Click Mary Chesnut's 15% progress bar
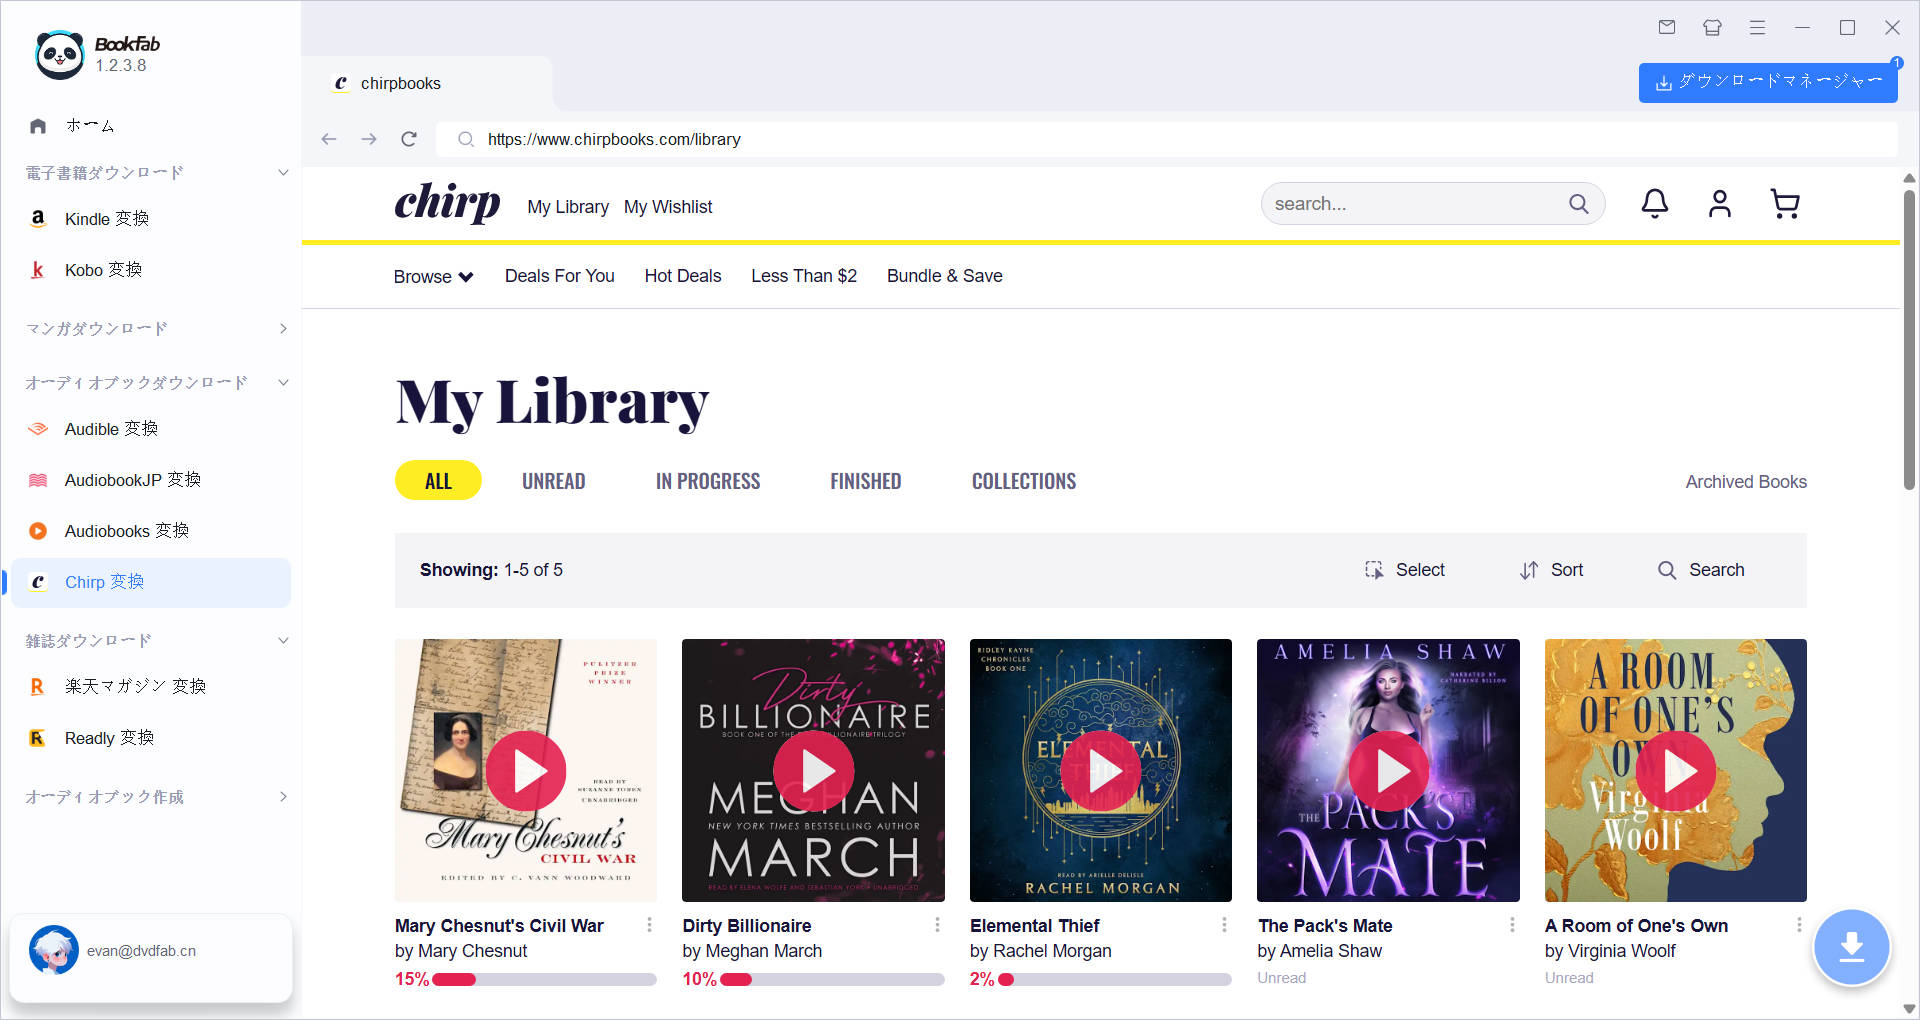 coord(544,980)
